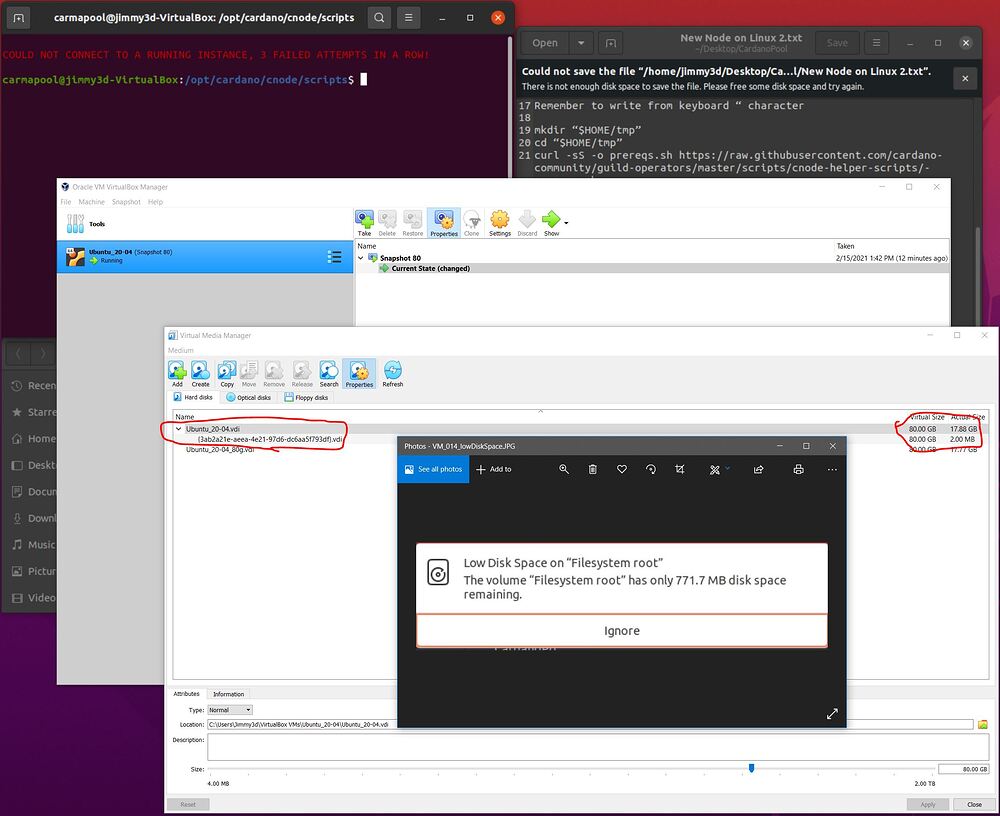Viewport: 1000px width, 816px height.
Task: Click the rotate icon in Photos
Action: (651, 469)
